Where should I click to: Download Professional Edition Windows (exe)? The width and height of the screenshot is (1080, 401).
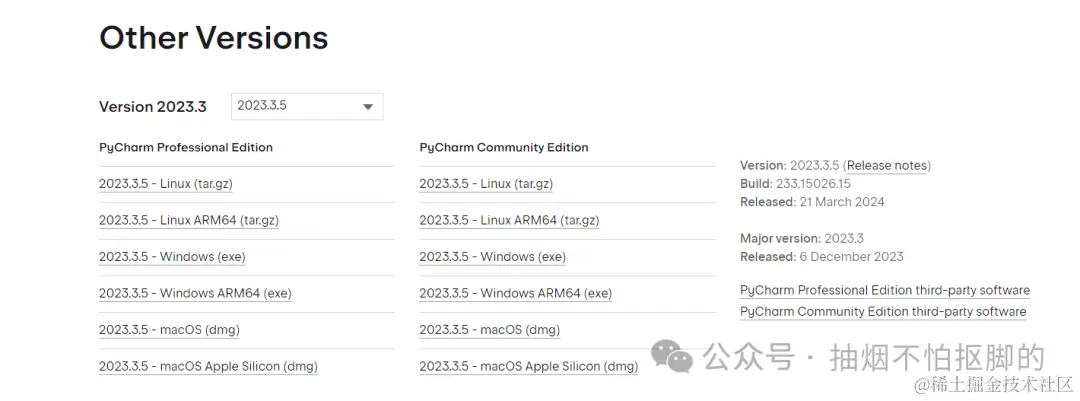tap(172, 257)
